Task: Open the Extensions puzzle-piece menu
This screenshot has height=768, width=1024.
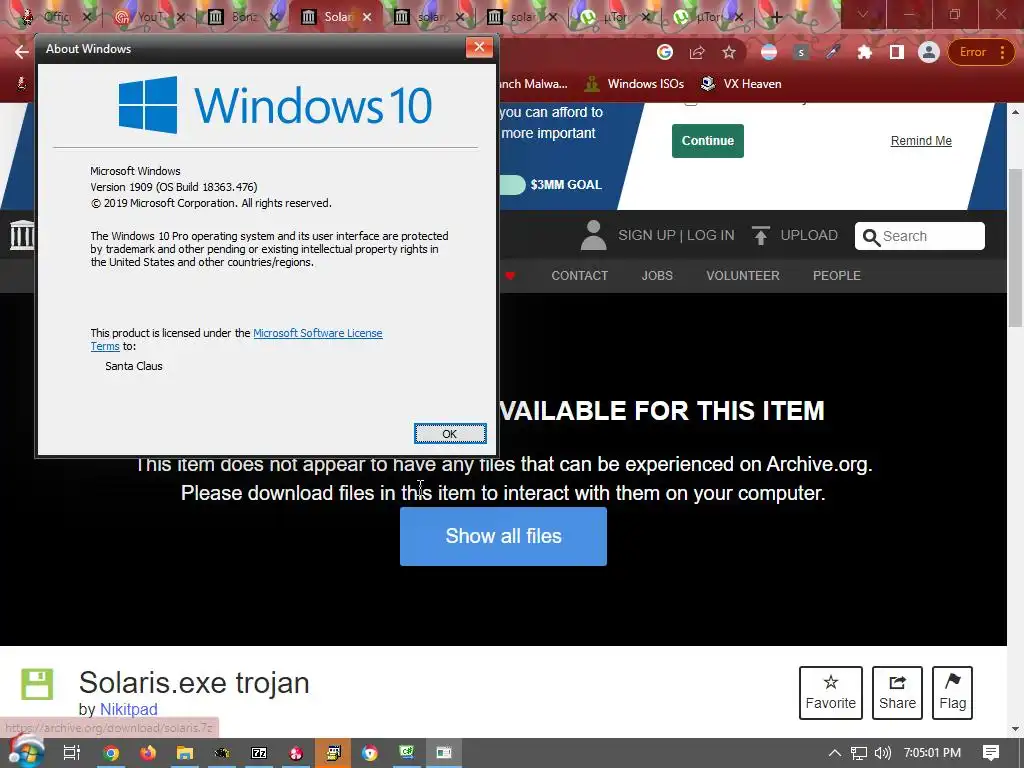Action: (x=865, y=52)
